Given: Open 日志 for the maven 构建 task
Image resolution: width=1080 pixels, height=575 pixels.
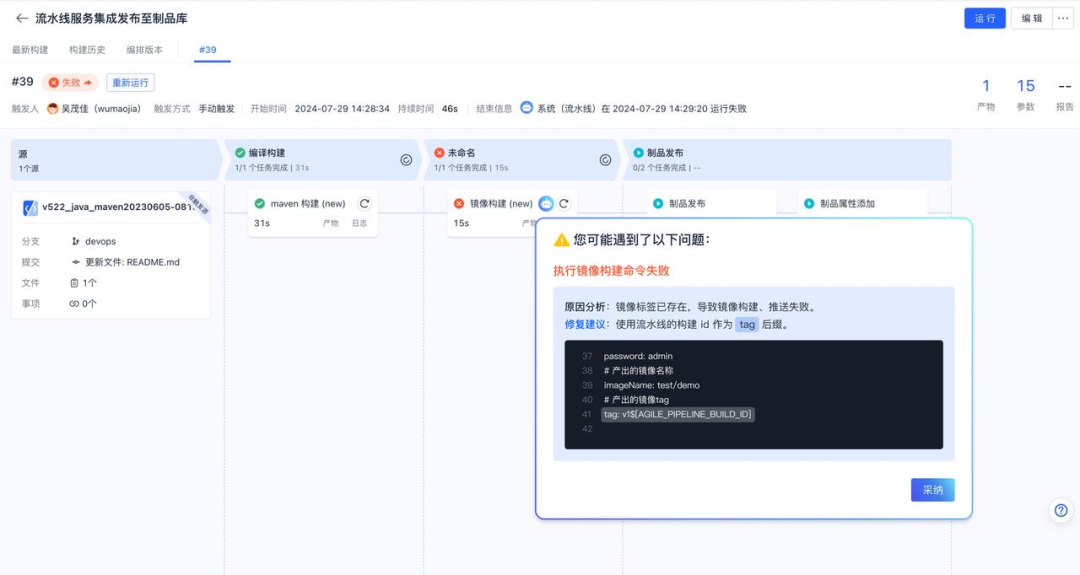Looking at the screenshot, I should pos(359,224).
